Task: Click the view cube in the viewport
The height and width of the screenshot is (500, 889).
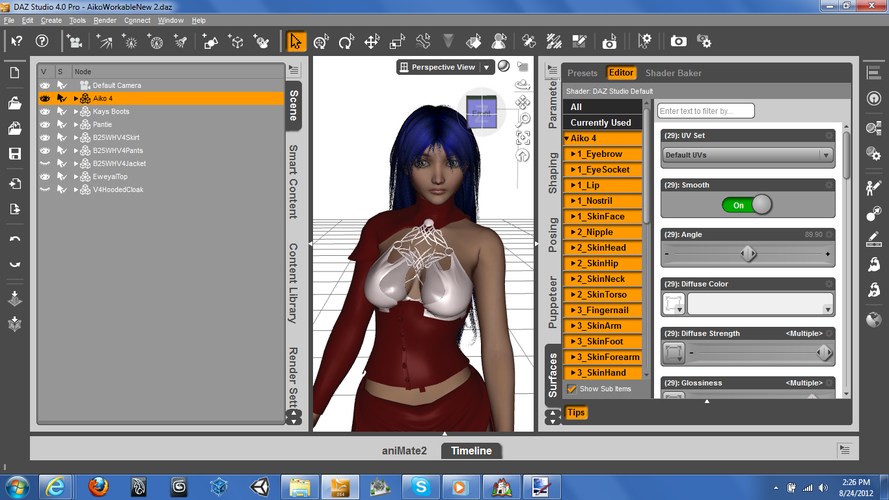Action: [x=481, y=112]
